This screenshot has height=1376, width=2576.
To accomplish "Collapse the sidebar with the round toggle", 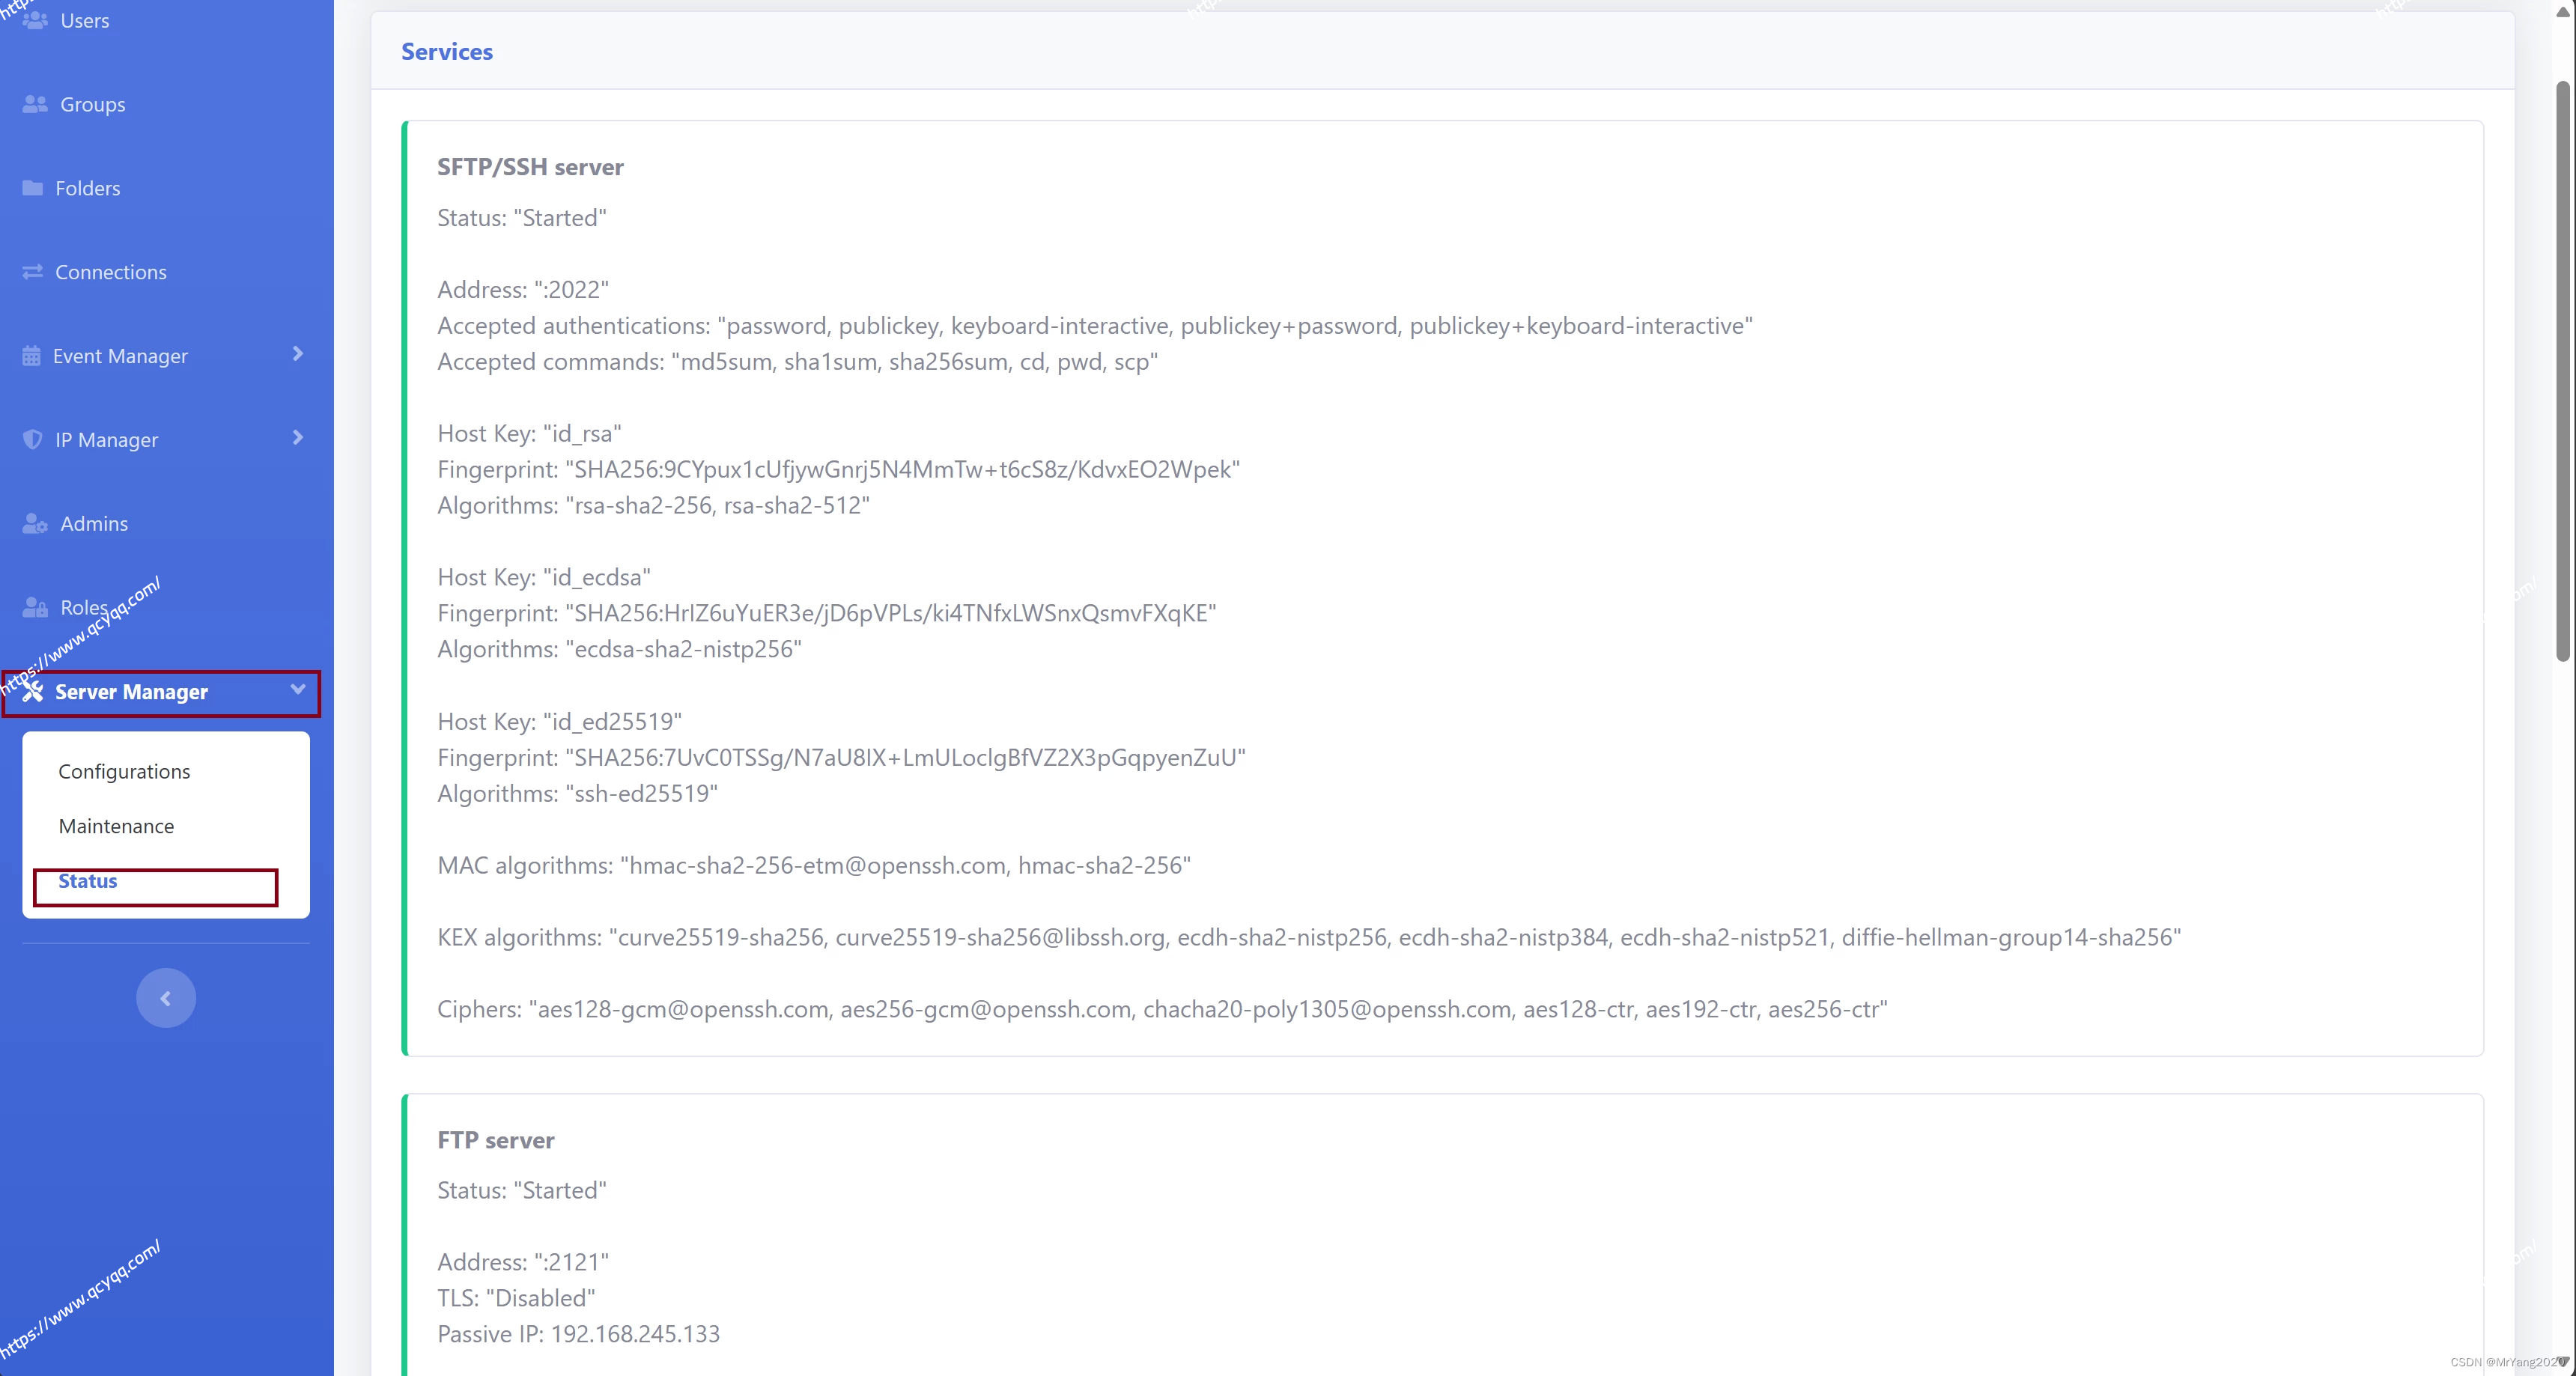I will pos(166,998).
